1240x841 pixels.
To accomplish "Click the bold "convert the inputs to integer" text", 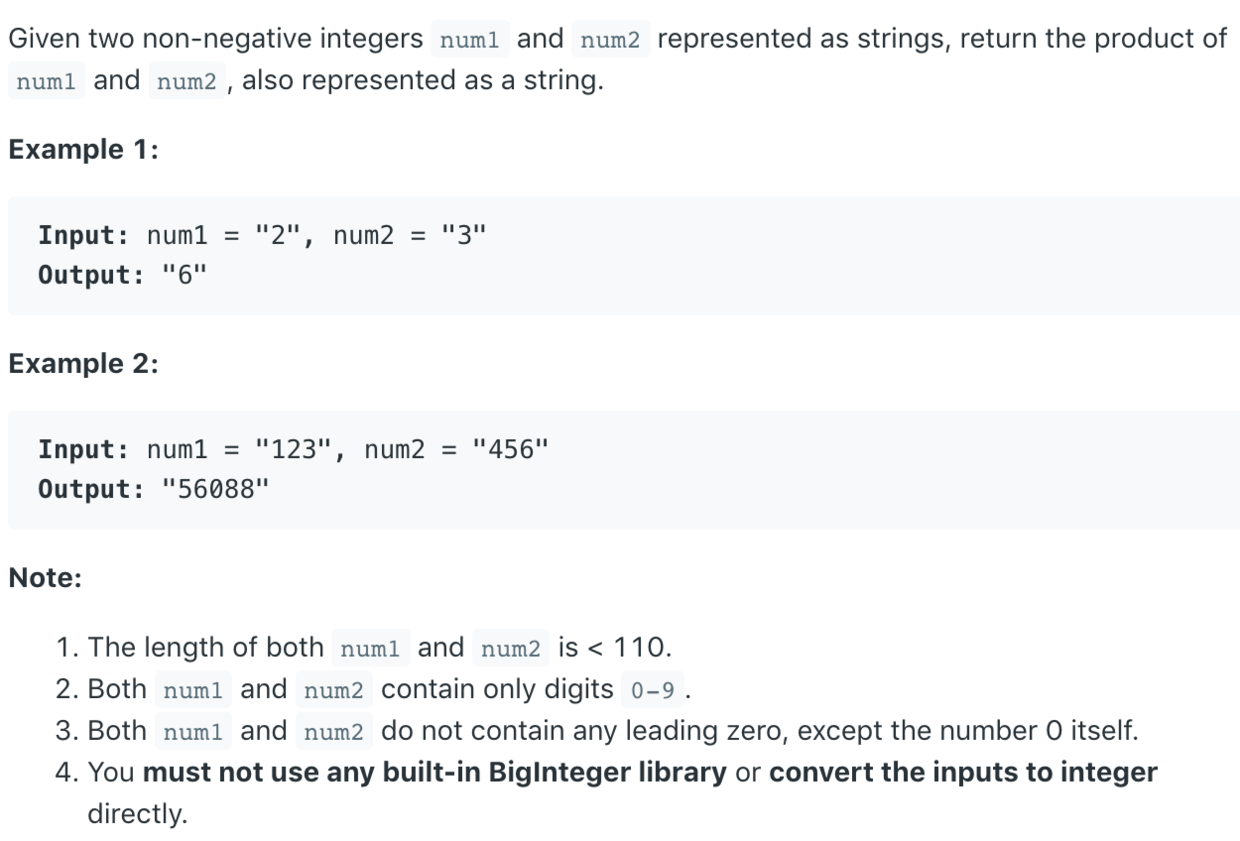I will point(963,772).
